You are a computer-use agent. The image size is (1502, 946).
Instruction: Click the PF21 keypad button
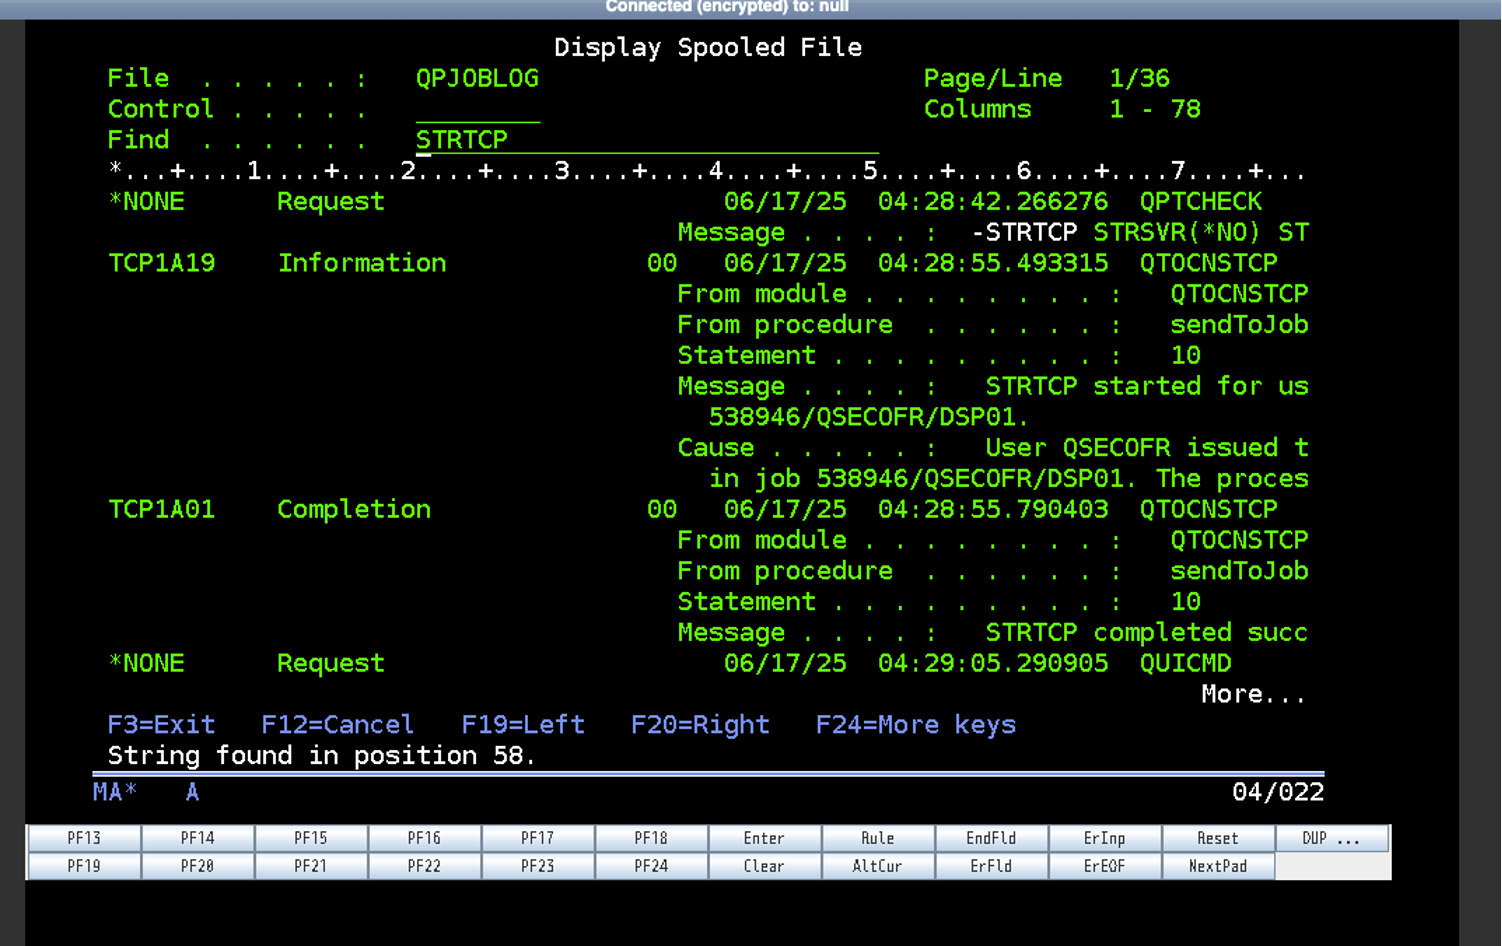point(311,866)
